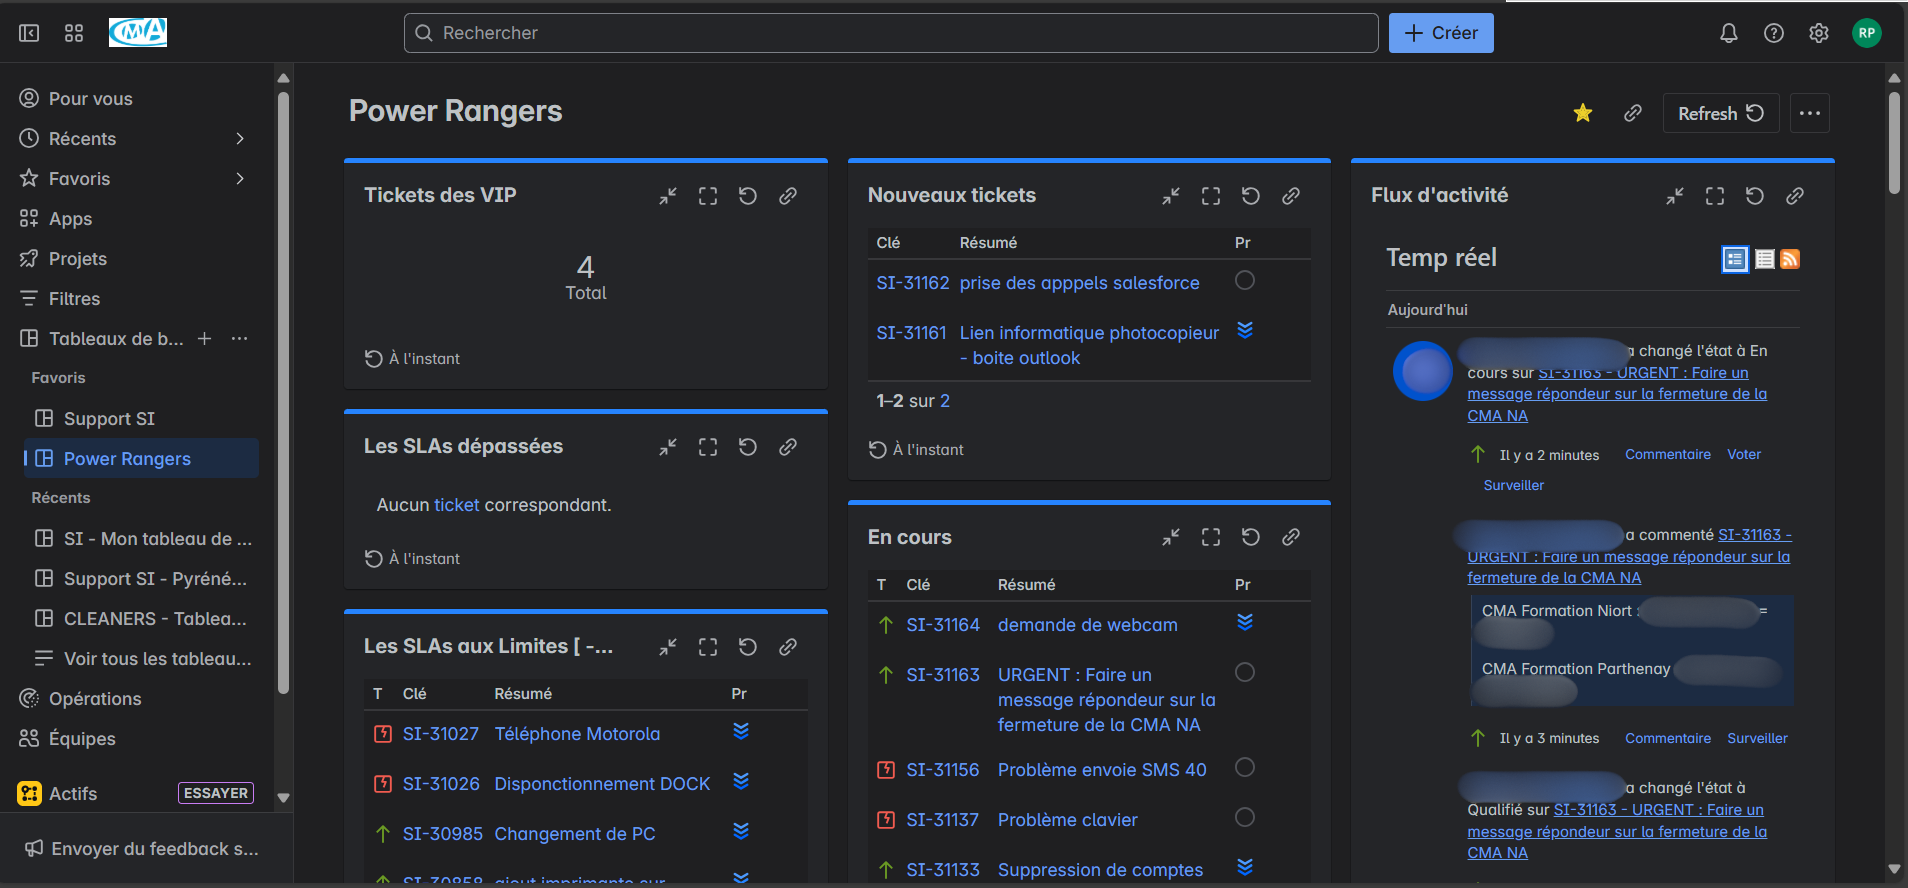Maximize the Les SLAs dépassées gadget
This screenshot has height=888, width=1908.
click(x=708, y=447)
